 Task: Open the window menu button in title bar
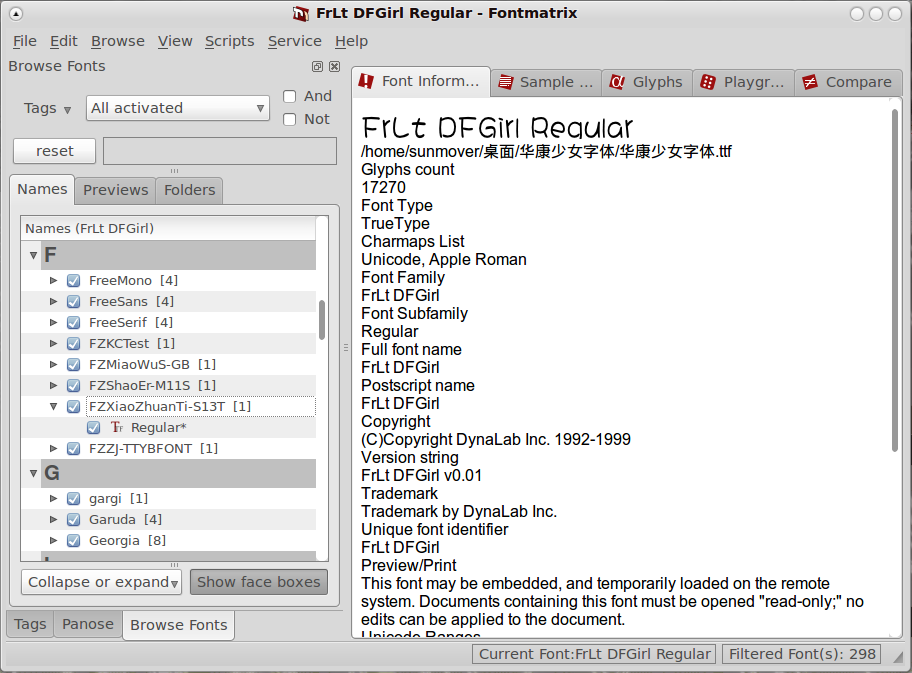click(x=16, y=13)
